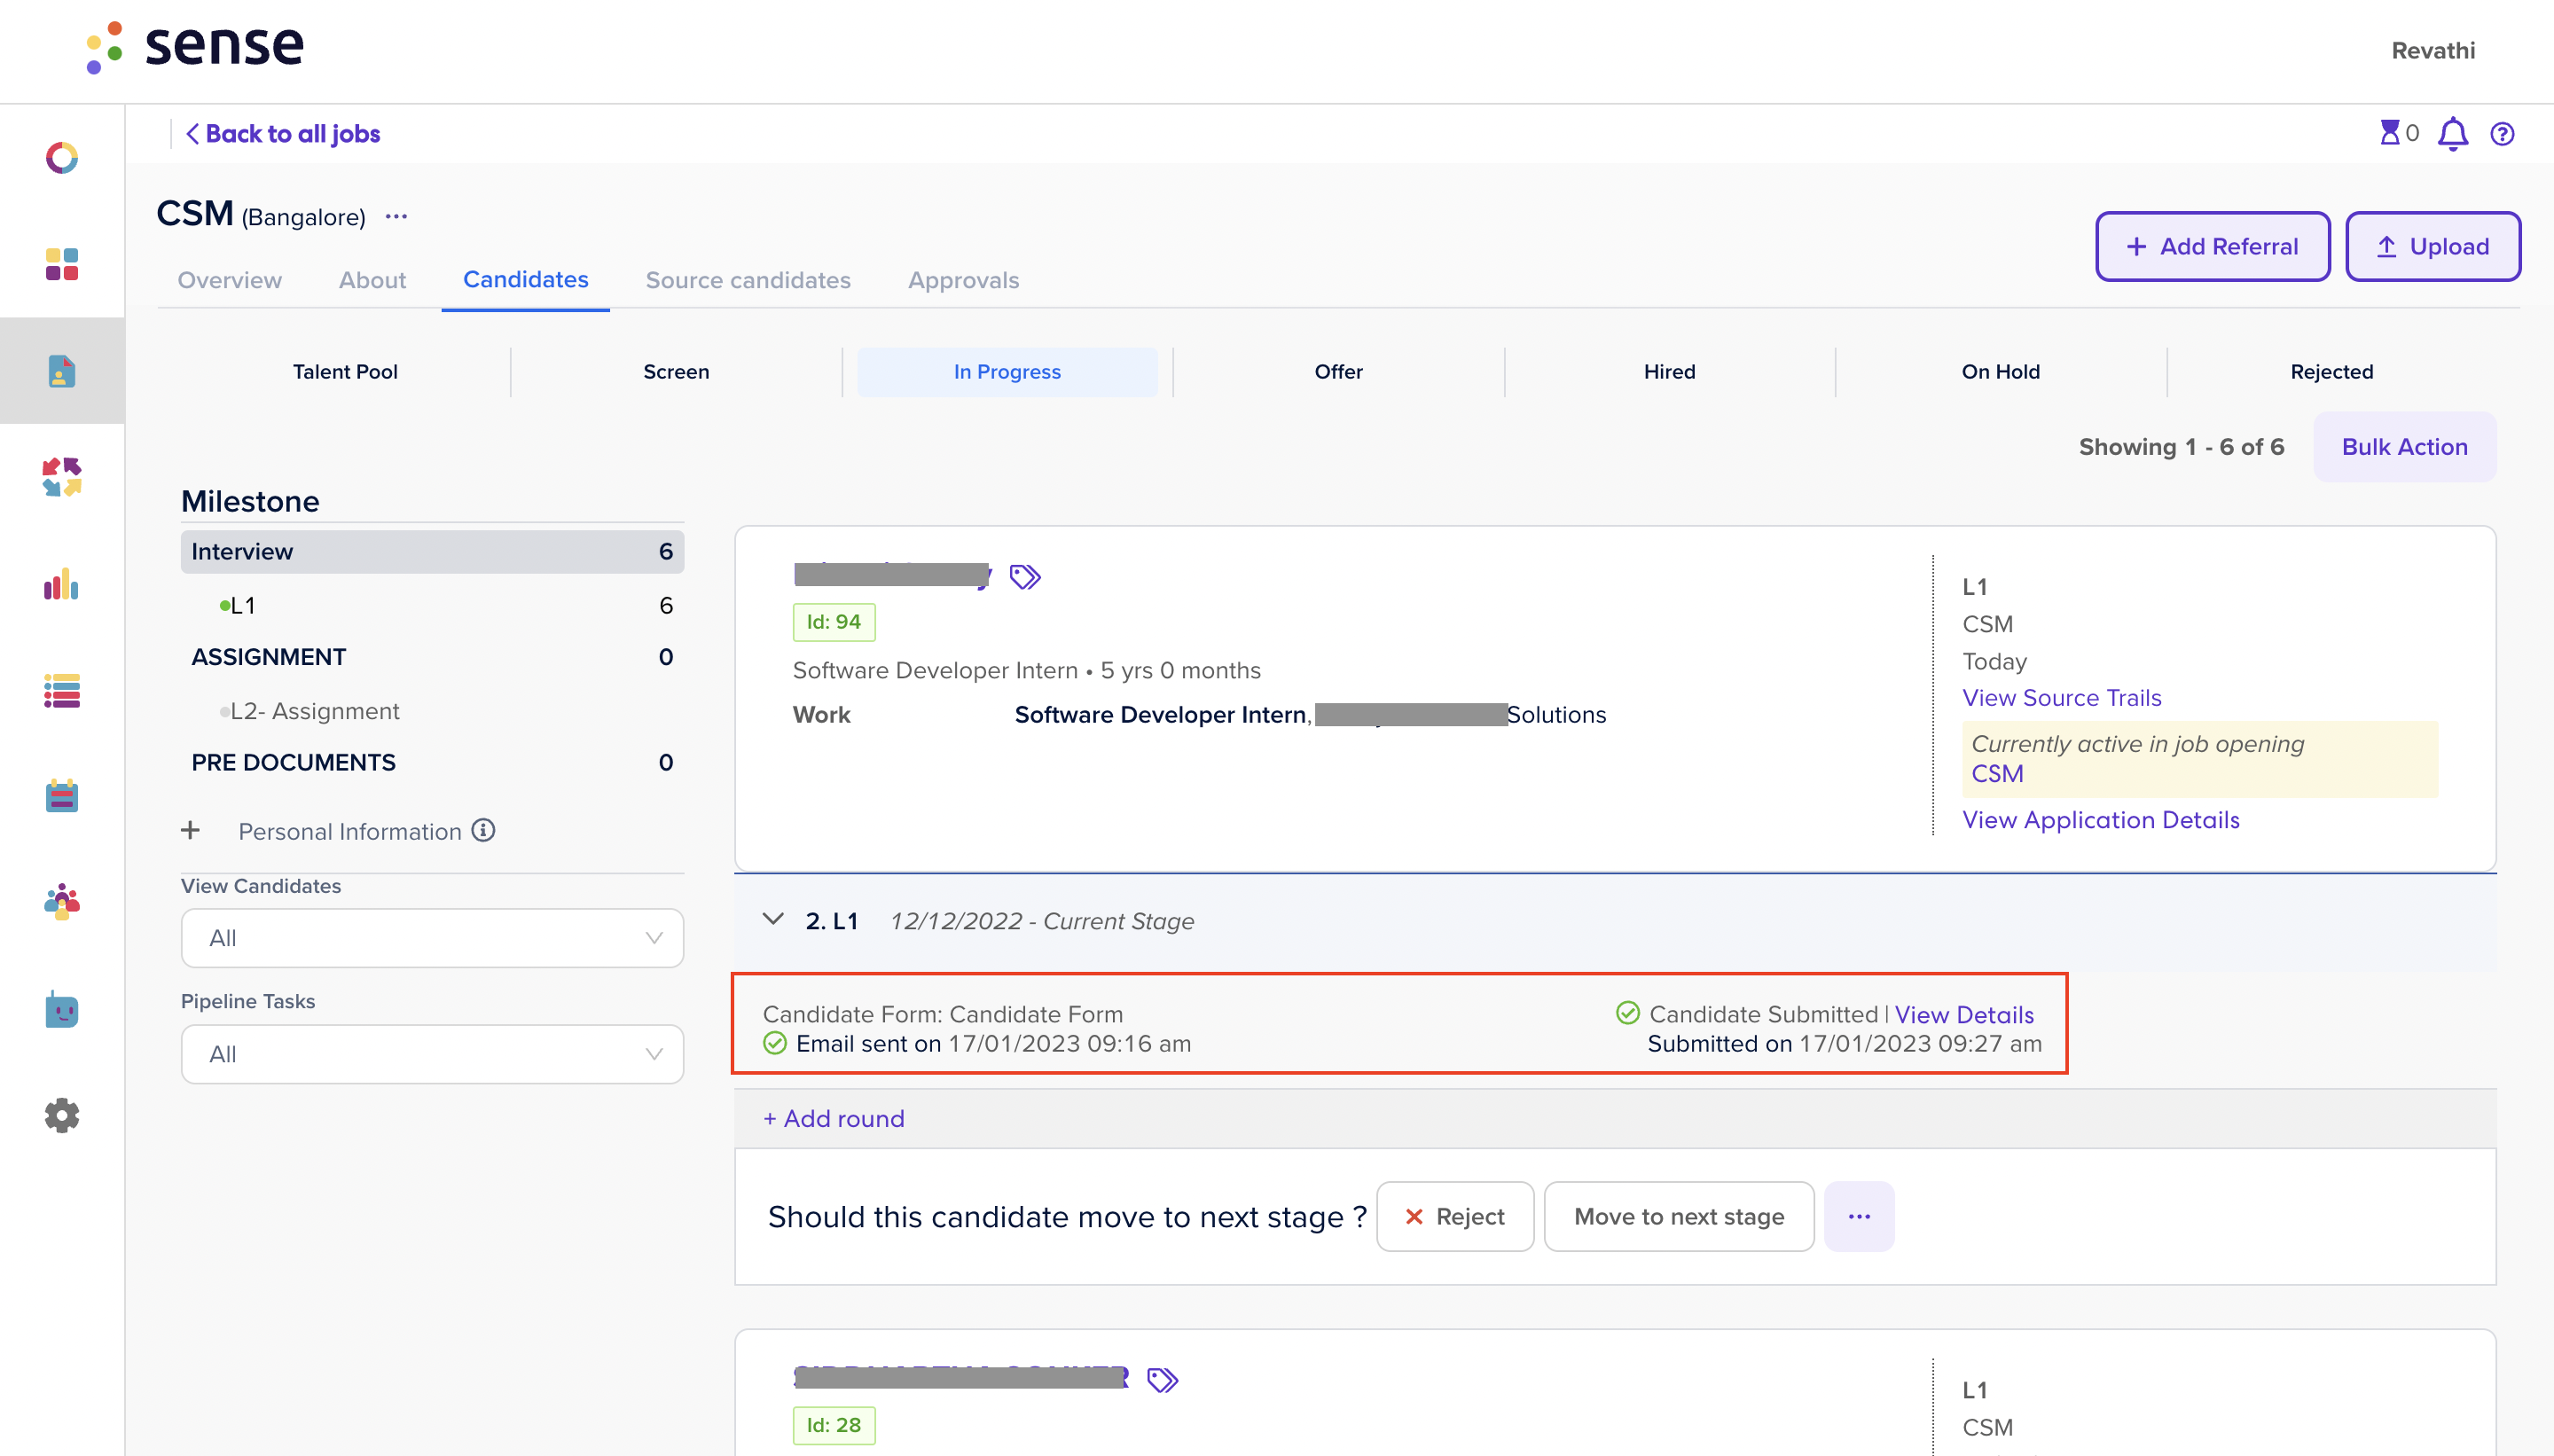The width and height of the screenshot is (2554, 1456).
Task: Click the Showing 1 - 6 of 6 text
Action: (2181, 447)
